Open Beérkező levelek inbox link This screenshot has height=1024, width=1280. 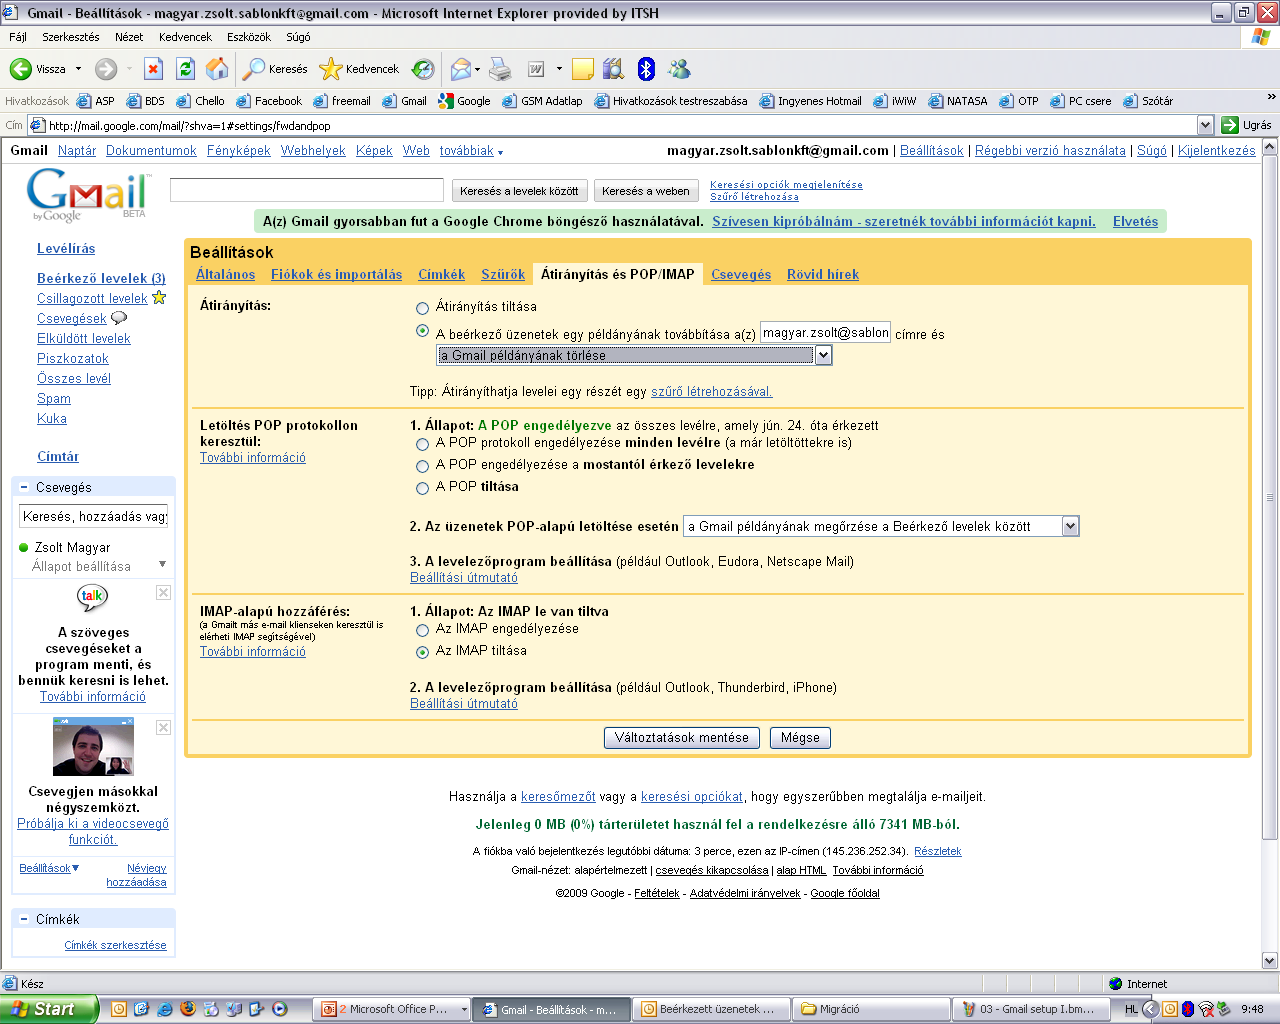tap(101, 278)
